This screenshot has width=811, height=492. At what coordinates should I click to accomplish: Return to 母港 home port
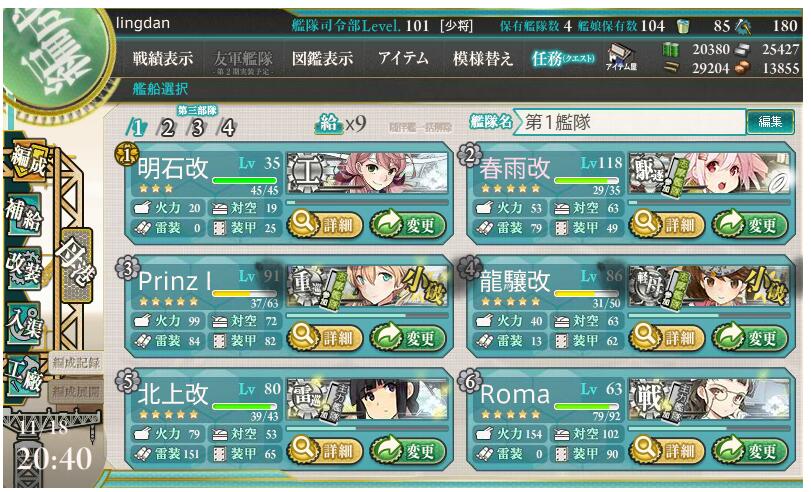76,266
